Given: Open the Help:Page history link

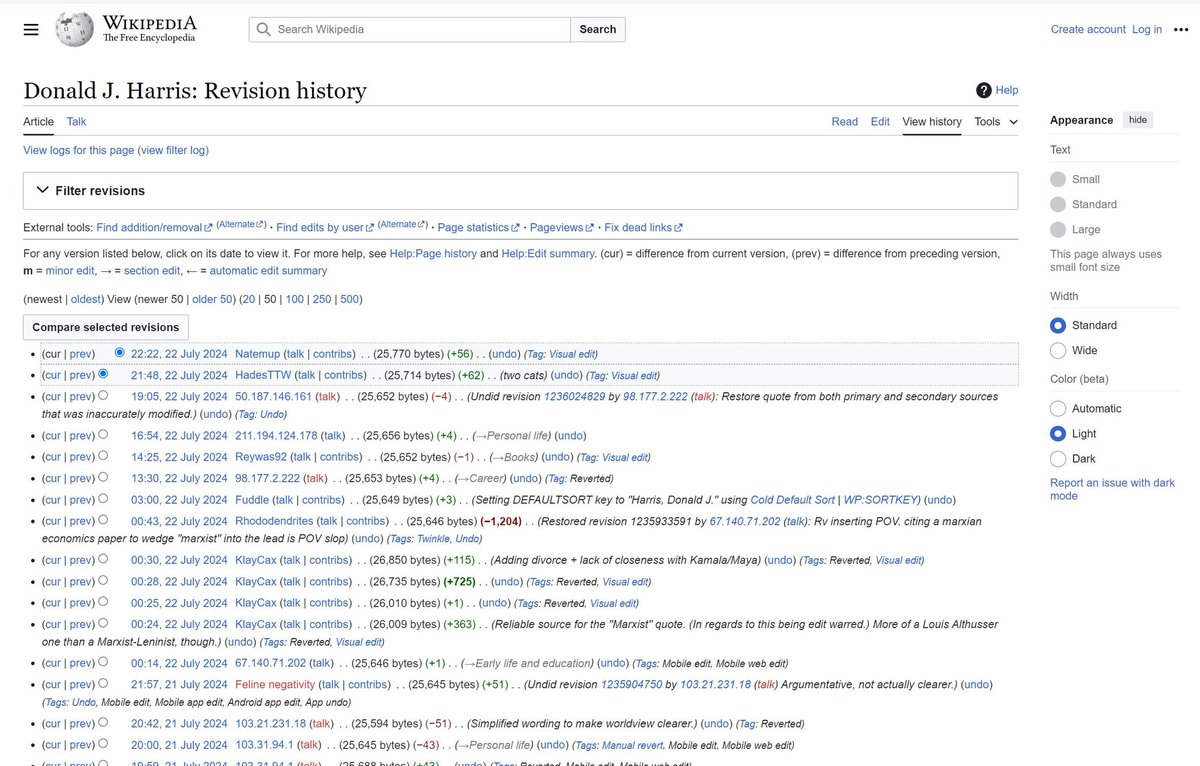Looking at the screenshot, I should click(x=433, y=253).
